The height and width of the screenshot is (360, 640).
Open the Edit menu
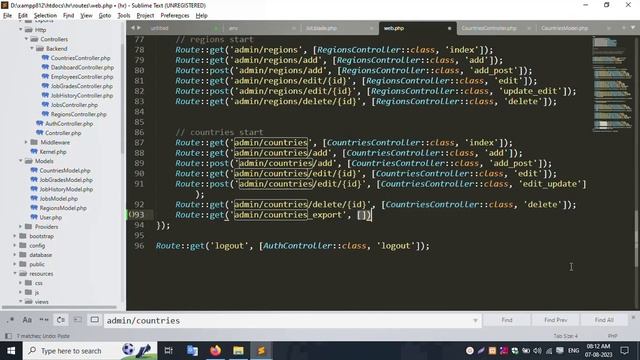22,16
